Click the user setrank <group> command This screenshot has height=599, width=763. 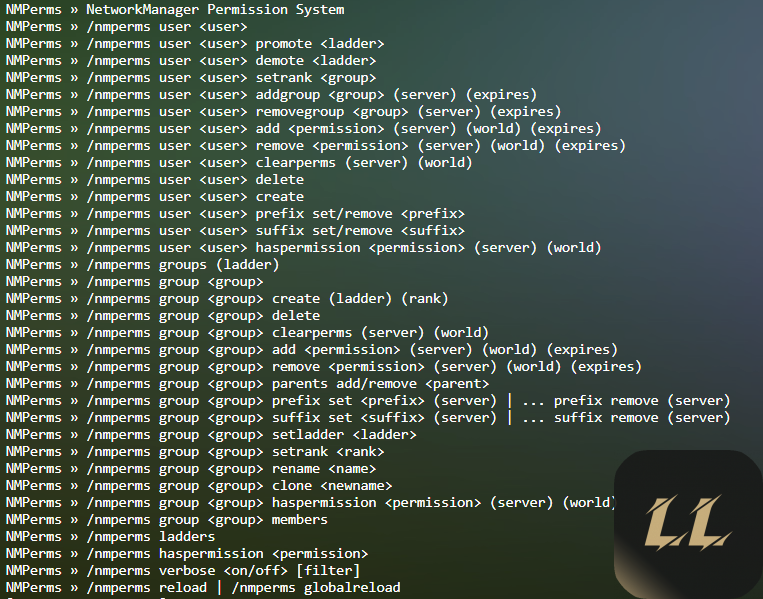click(x=231, y=78)
